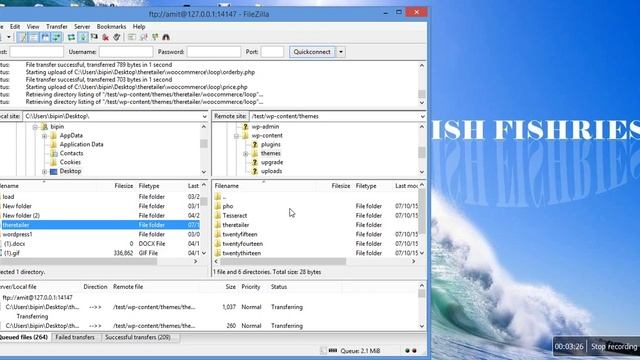Expand the themes folder in remote tree
Screen dimensions: 640x360
pyautogui.click(x=246, y=154)
